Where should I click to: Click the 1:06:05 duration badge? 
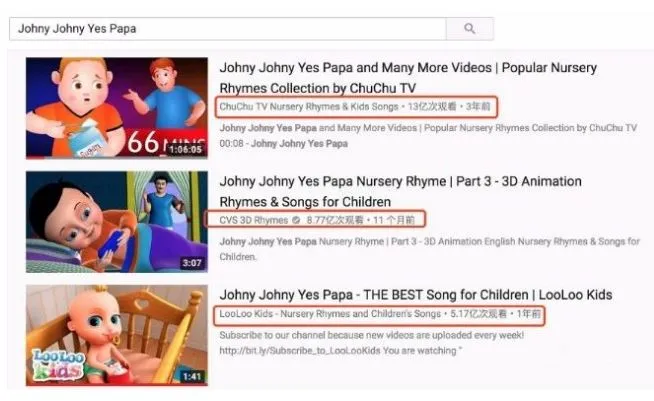tap(186, 149)
